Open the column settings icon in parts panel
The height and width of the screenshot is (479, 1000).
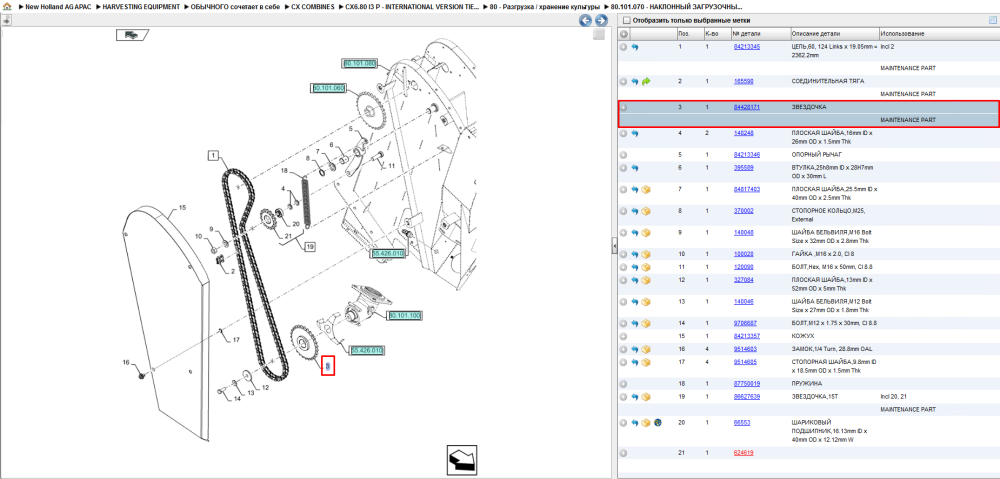(992, 20)
